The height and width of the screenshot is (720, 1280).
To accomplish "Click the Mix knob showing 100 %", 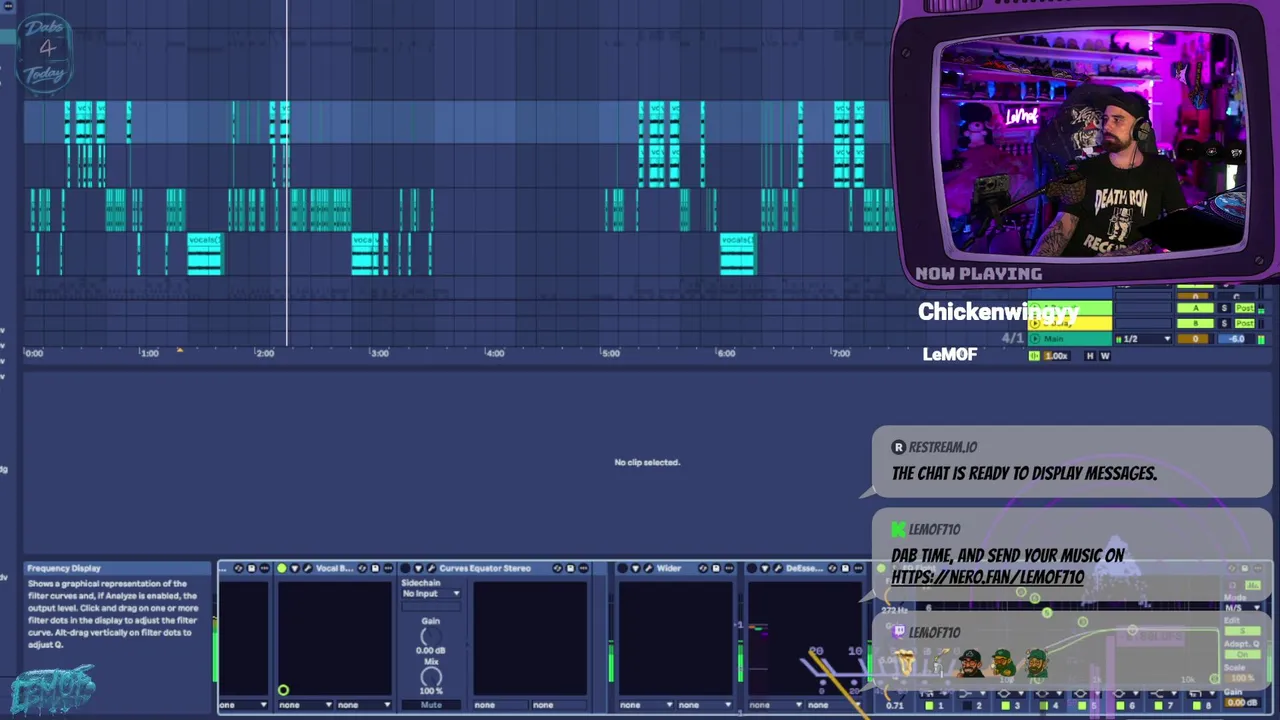I will click(x=431, y=677).
